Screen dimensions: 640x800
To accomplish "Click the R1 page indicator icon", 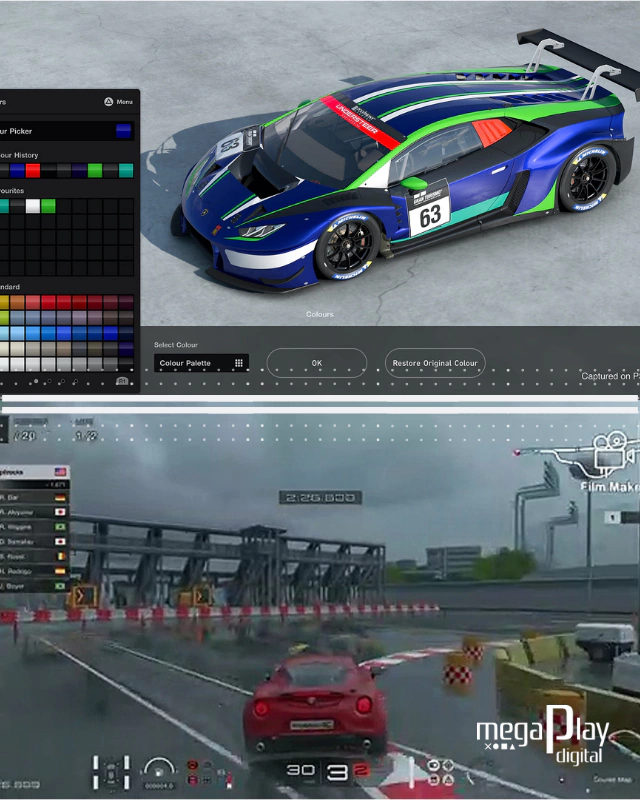I will [x=122, y=381].
